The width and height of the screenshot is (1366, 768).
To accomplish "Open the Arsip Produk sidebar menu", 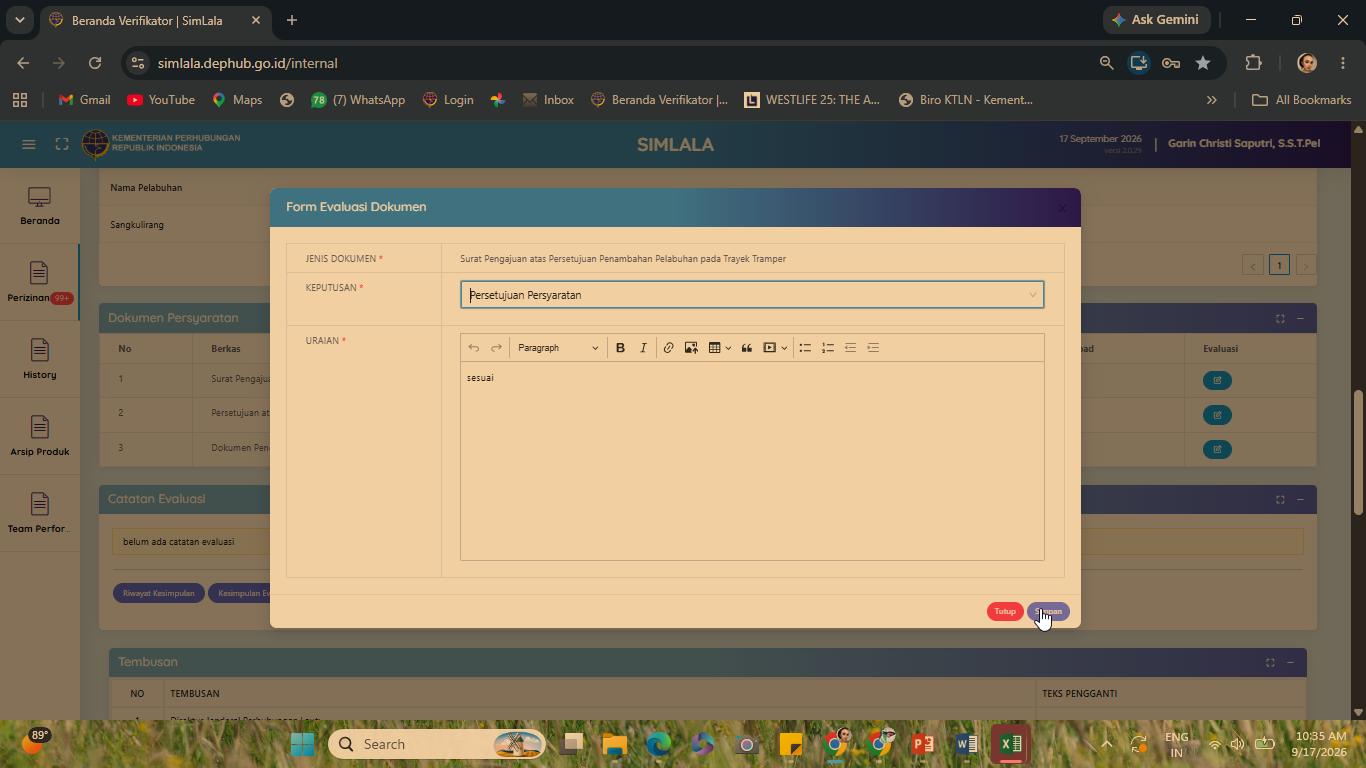I will [39, 437].
